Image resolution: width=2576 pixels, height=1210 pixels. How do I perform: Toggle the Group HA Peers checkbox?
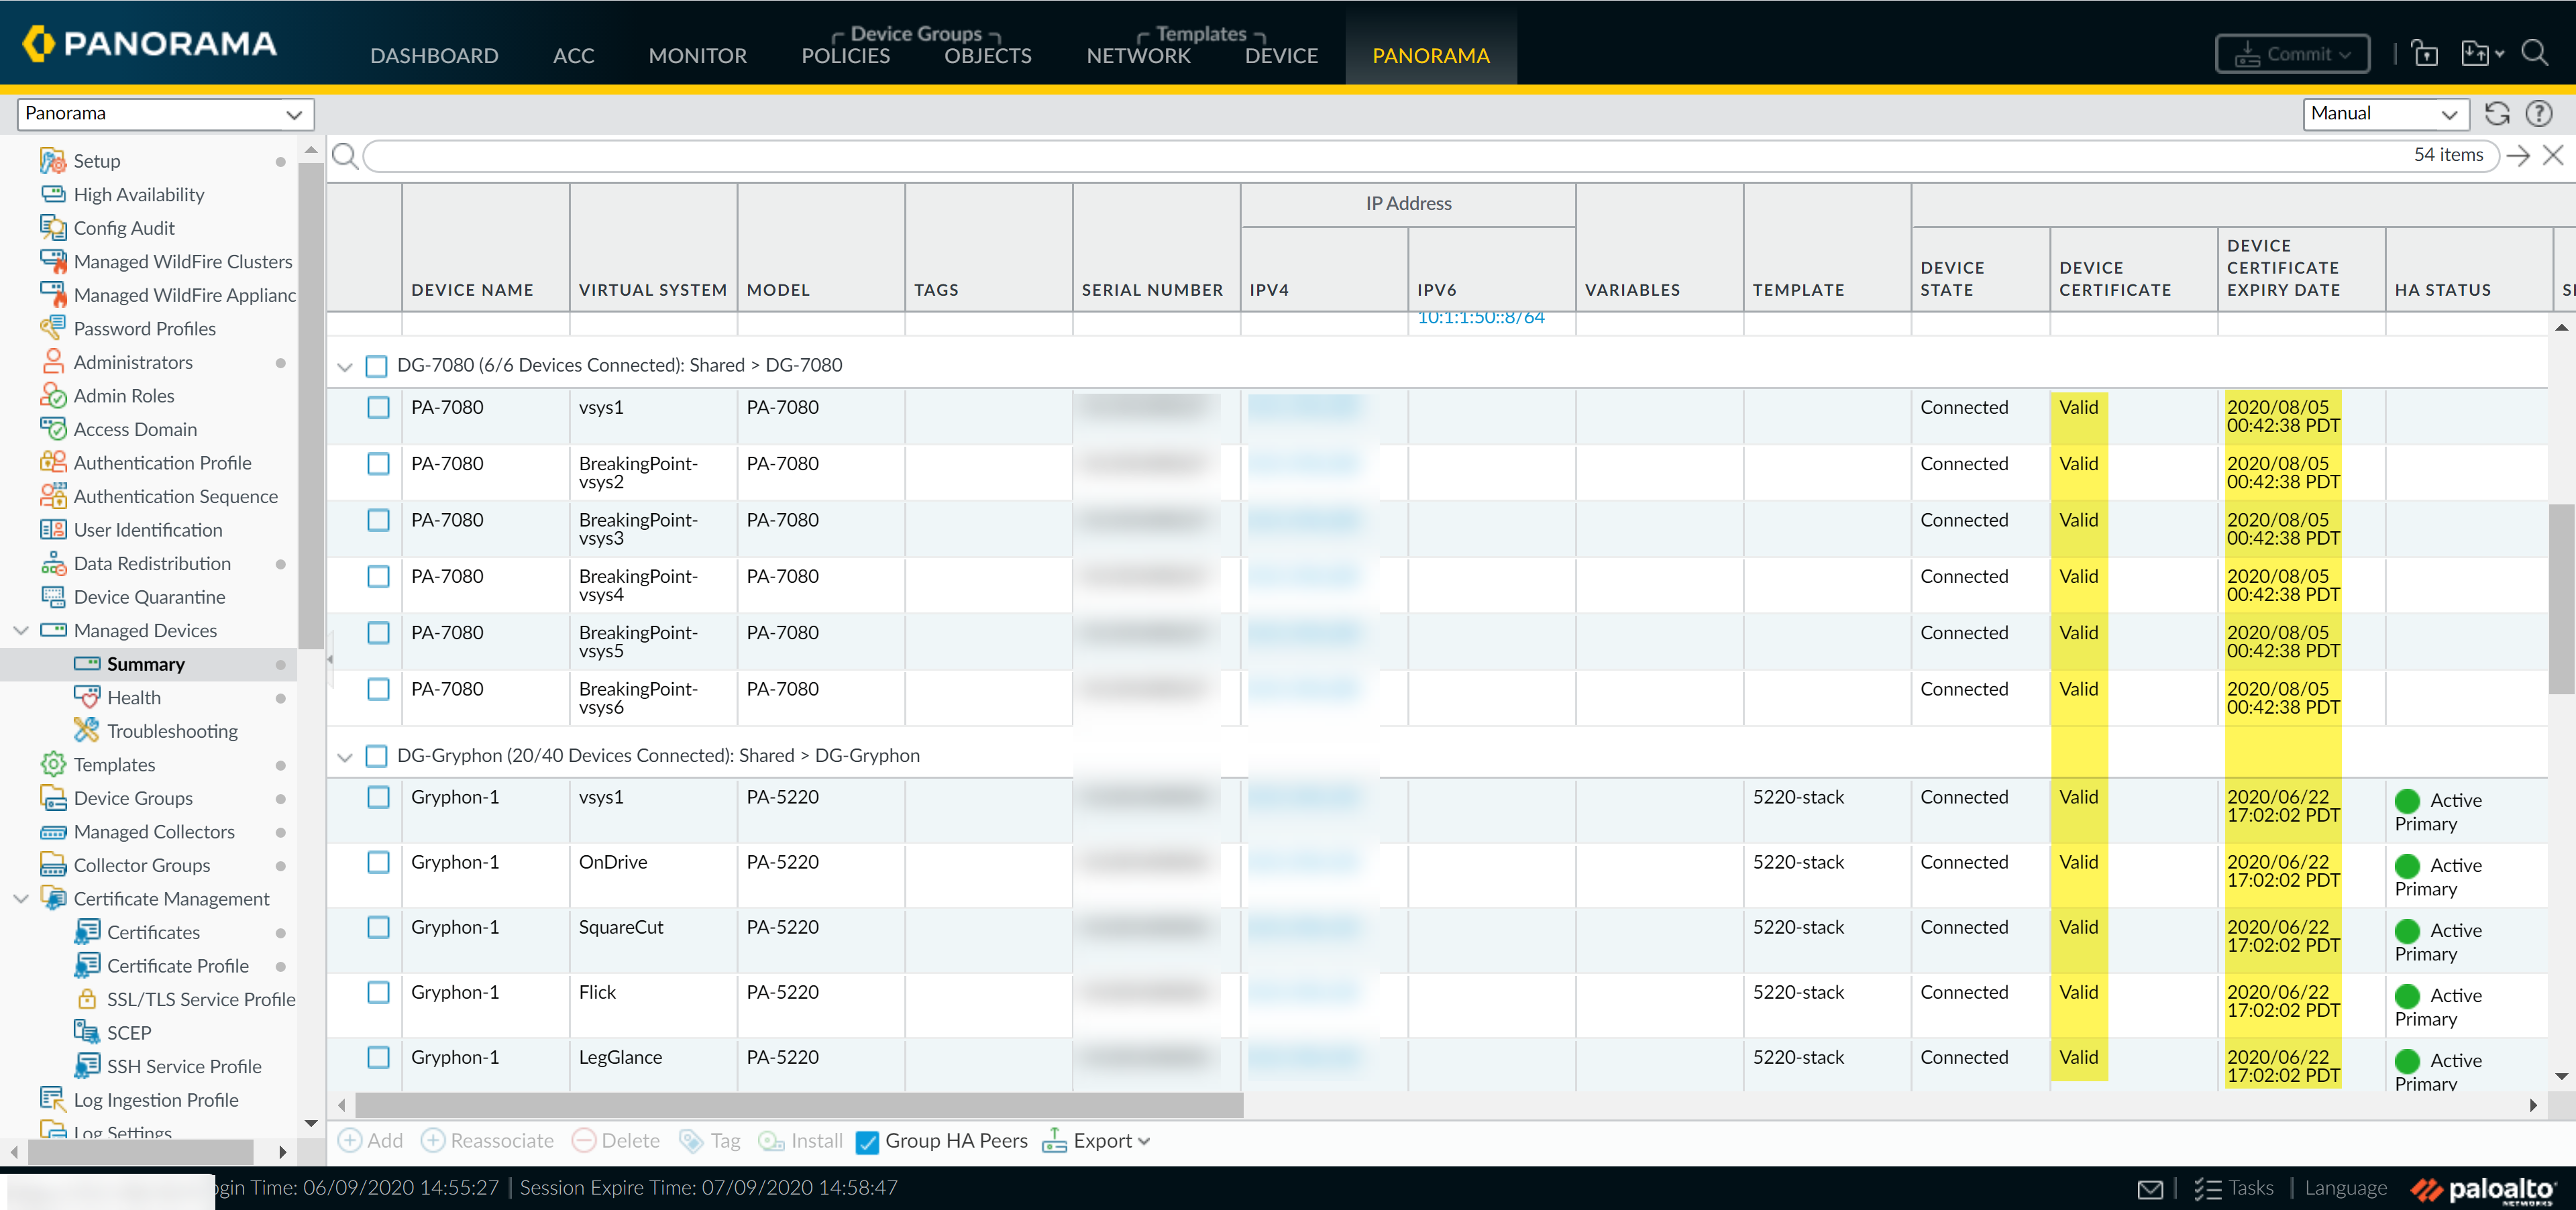point(867,1142)
